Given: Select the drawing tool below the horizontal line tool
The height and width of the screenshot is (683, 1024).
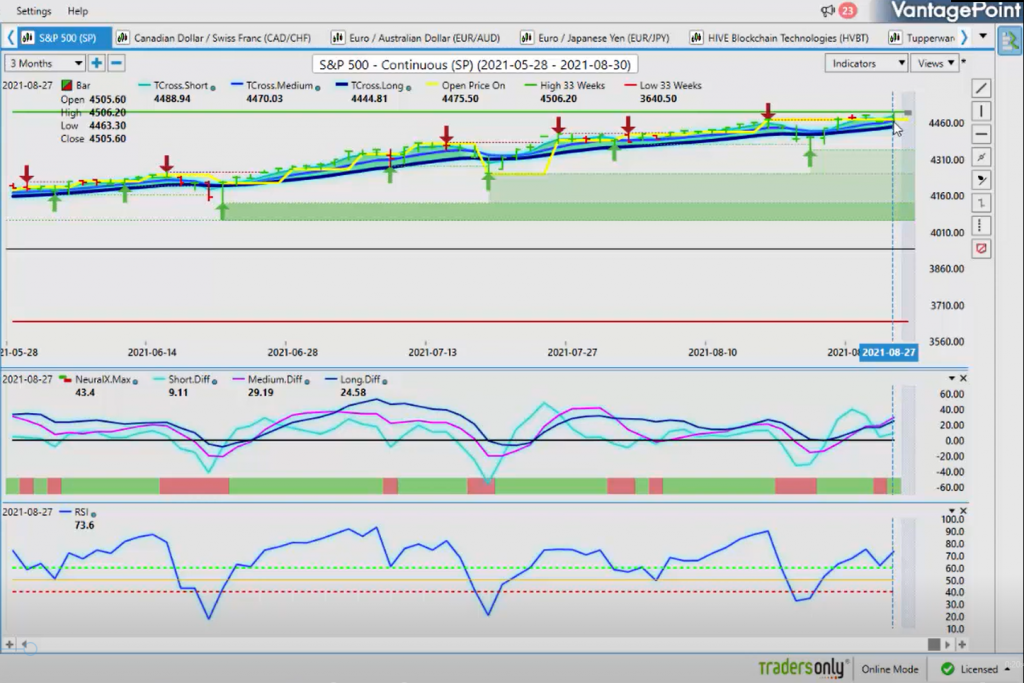Looking at the screenshot, I should 981,157.
